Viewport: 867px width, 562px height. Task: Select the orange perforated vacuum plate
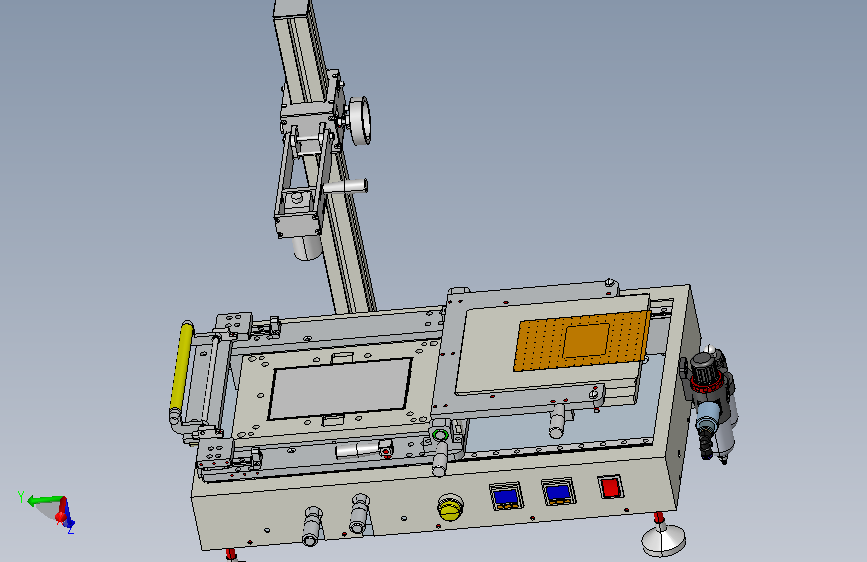(x=582, y=340)
